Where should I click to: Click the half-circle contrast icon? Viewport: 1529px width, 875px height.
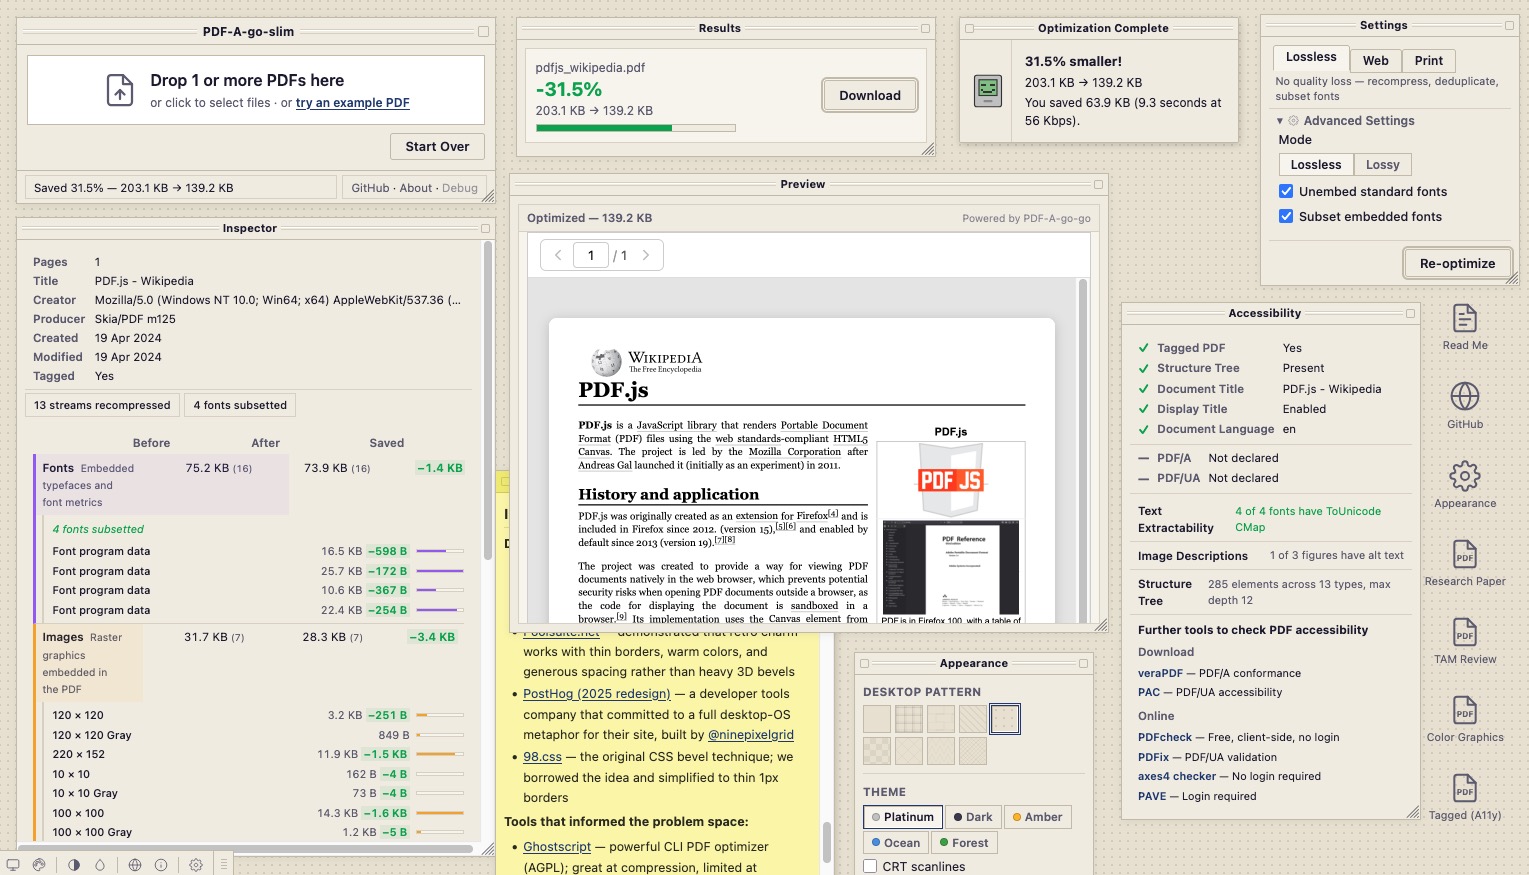(74, 865)
